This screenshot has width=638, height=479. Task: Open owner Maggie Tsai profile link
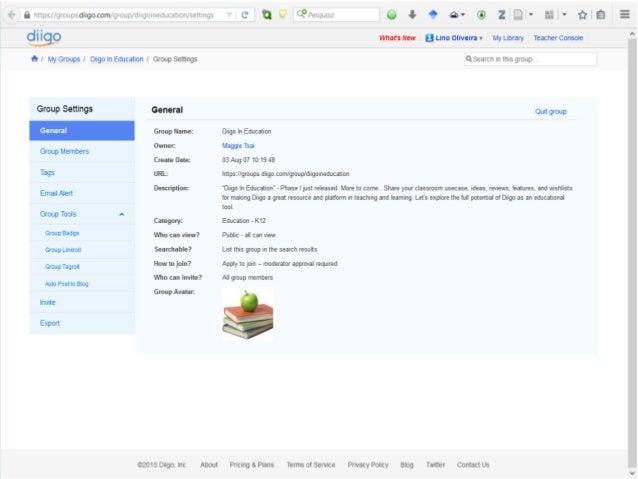[238, 146]
